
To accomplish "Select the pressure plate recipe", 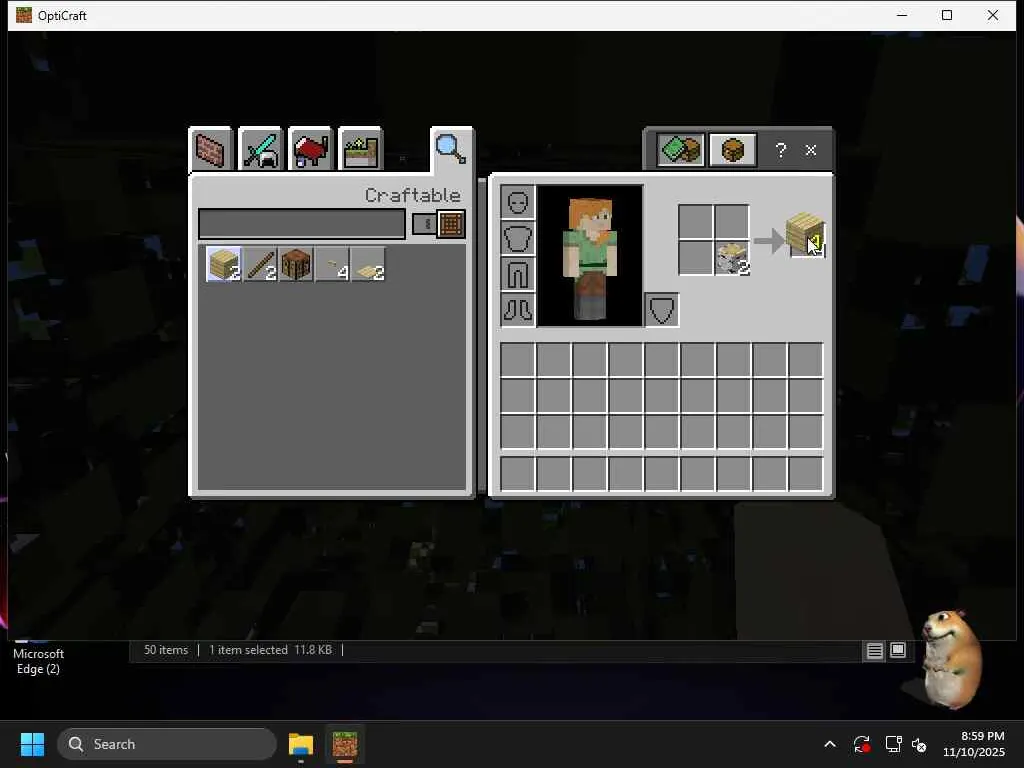I will [368, 264].
